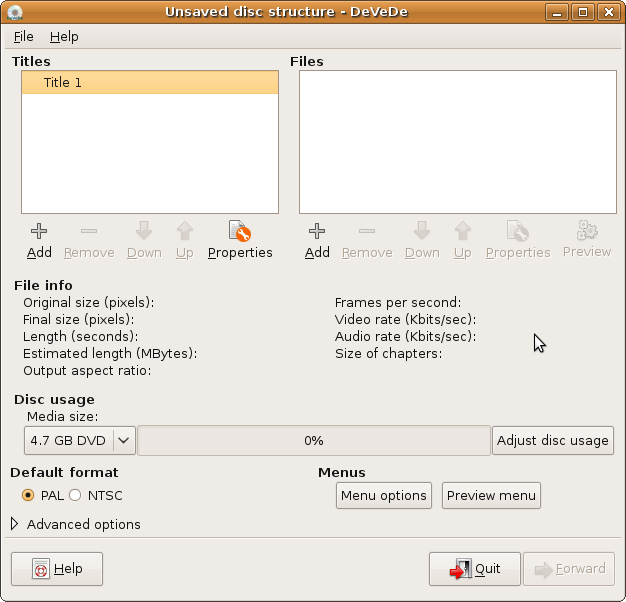Click the Quit button
The height and width of the screenshot is (602, 626).
[475, 569]
